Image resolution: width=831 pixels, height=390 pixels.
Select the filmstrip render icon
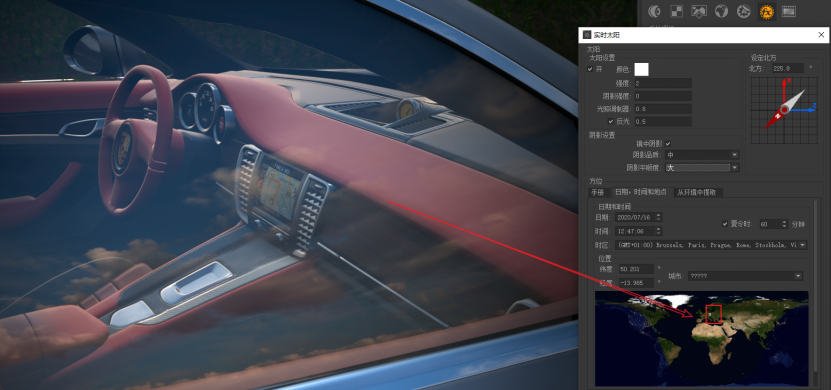[789, 11]
